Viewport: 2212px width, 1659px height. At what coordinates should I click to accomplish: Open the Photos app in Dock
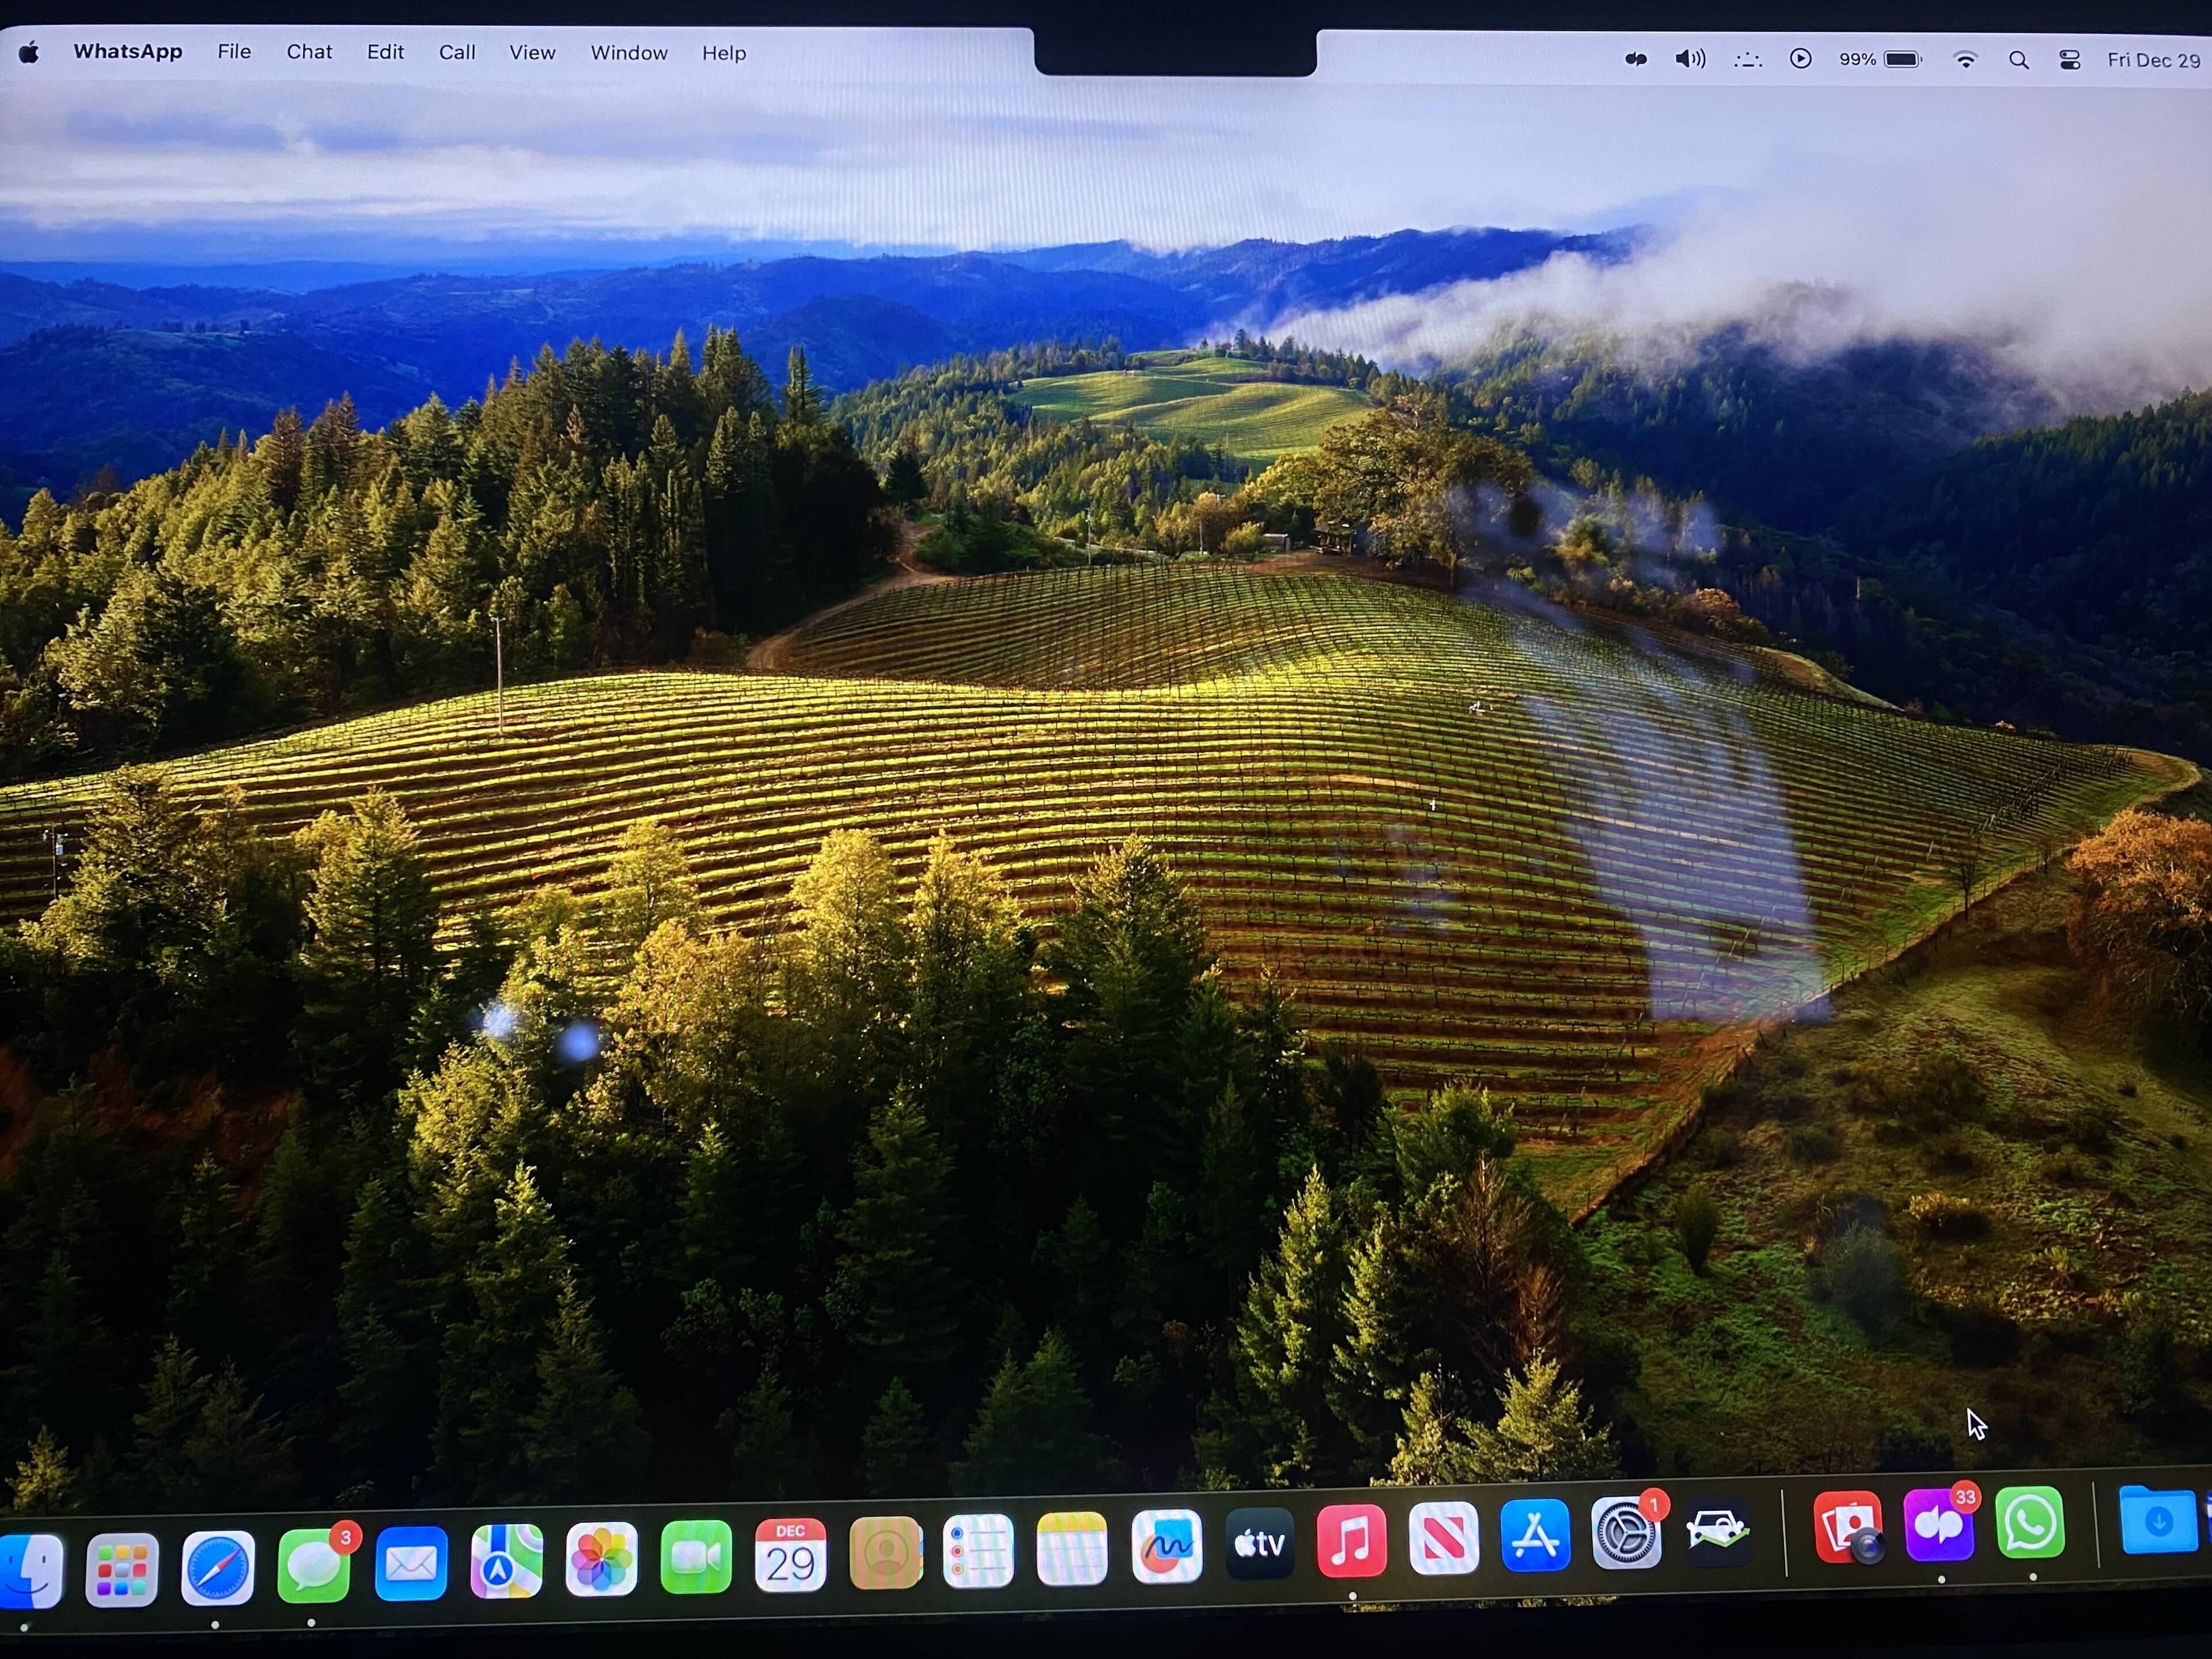point(601,1558)
